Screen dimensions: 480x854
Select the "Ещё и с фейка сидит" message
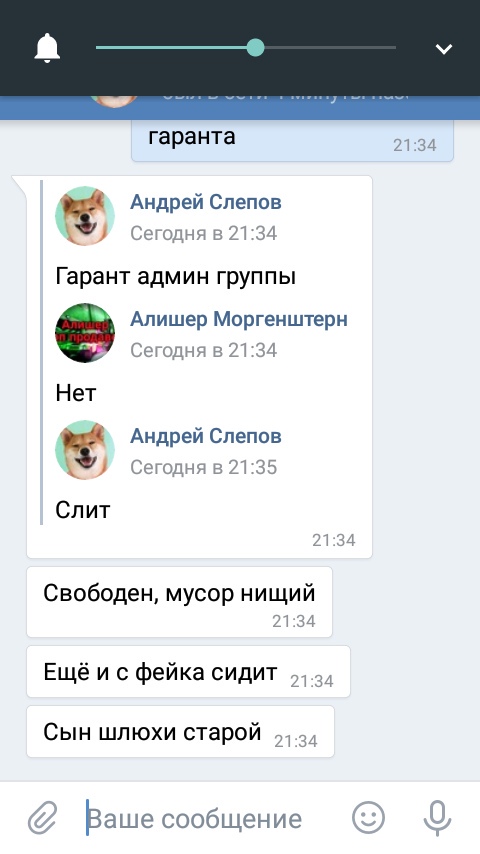pos(189,672)
